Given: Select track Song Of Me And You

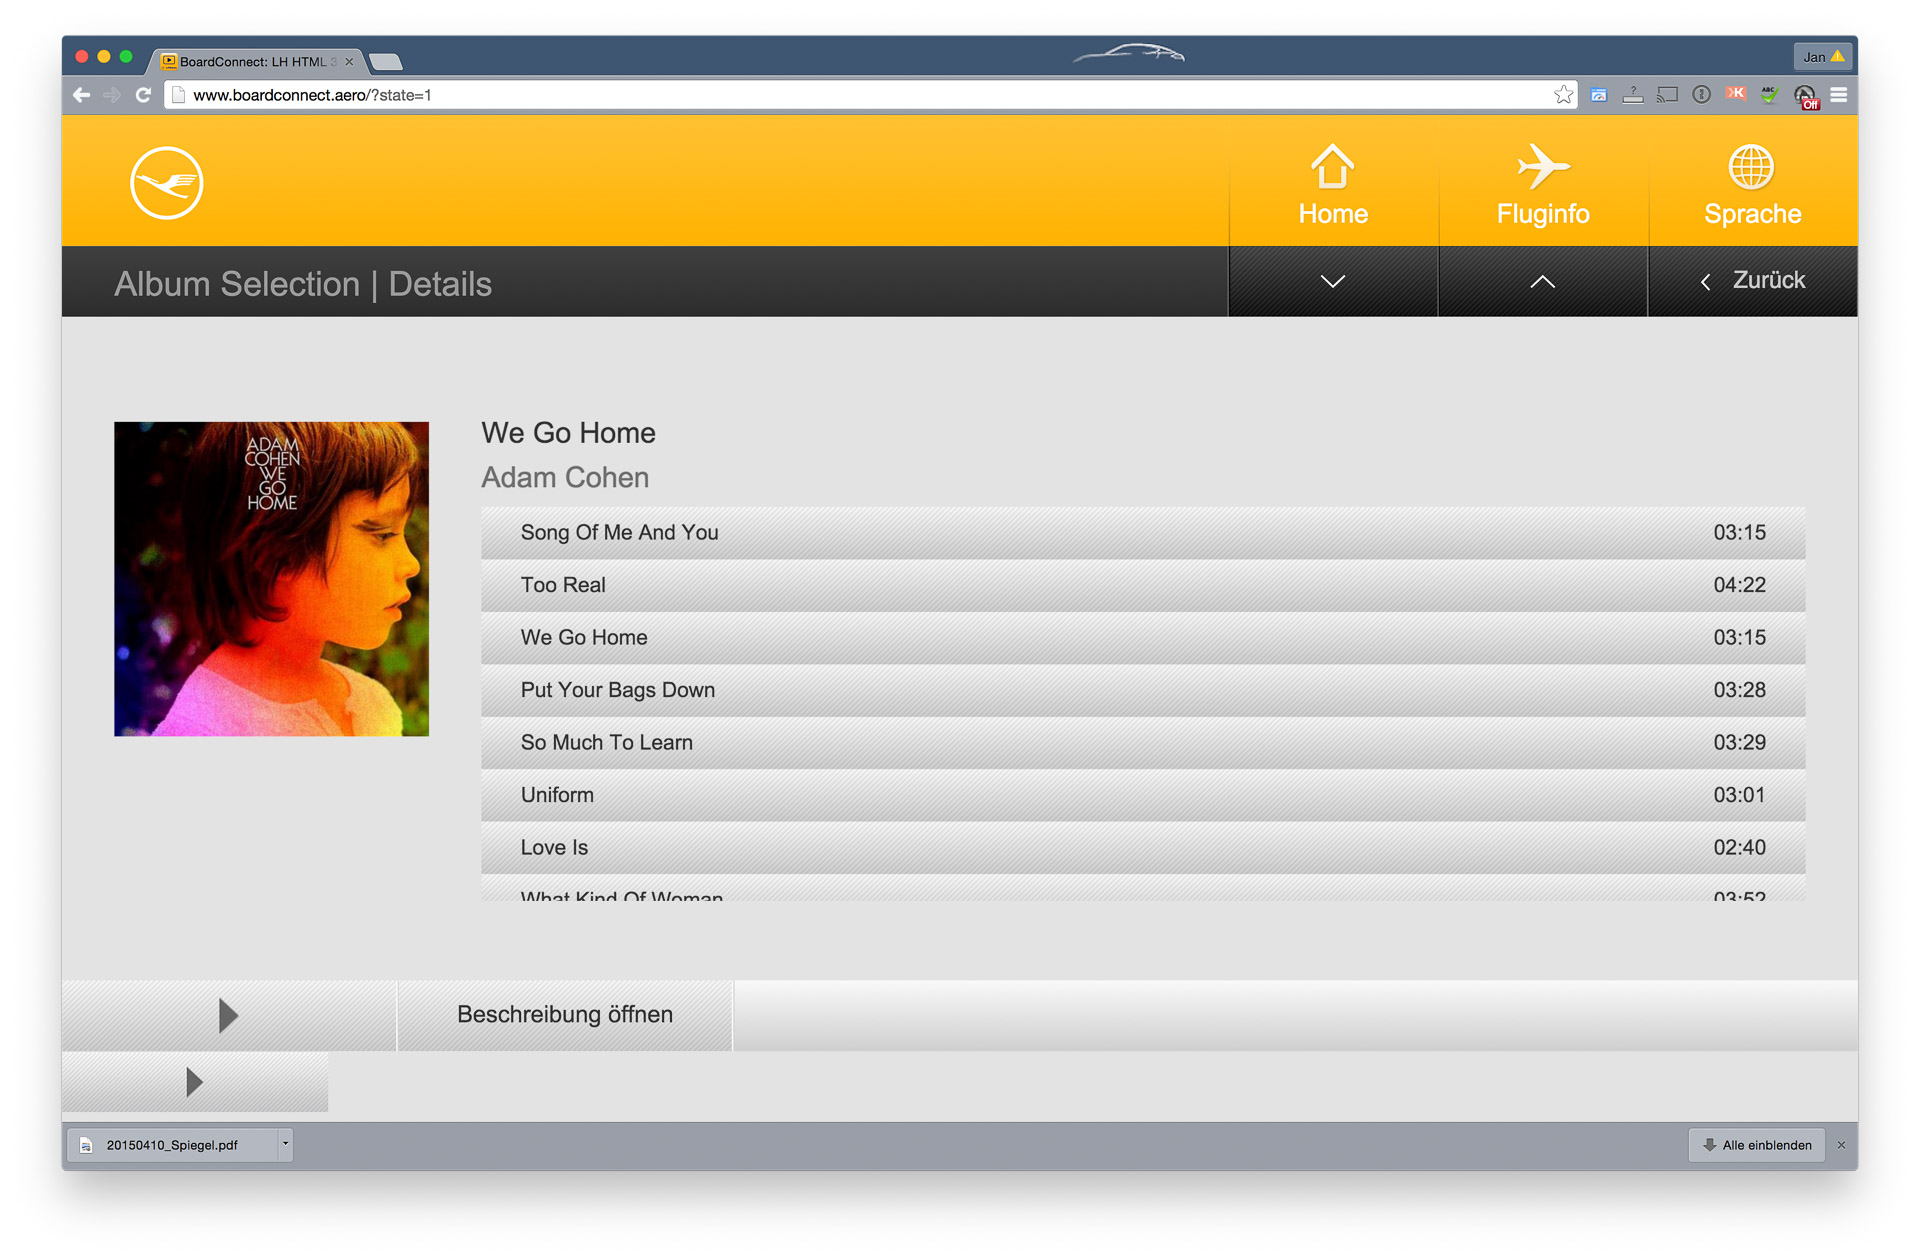Looking at the screenshot, I should (x=1143, y=533).
